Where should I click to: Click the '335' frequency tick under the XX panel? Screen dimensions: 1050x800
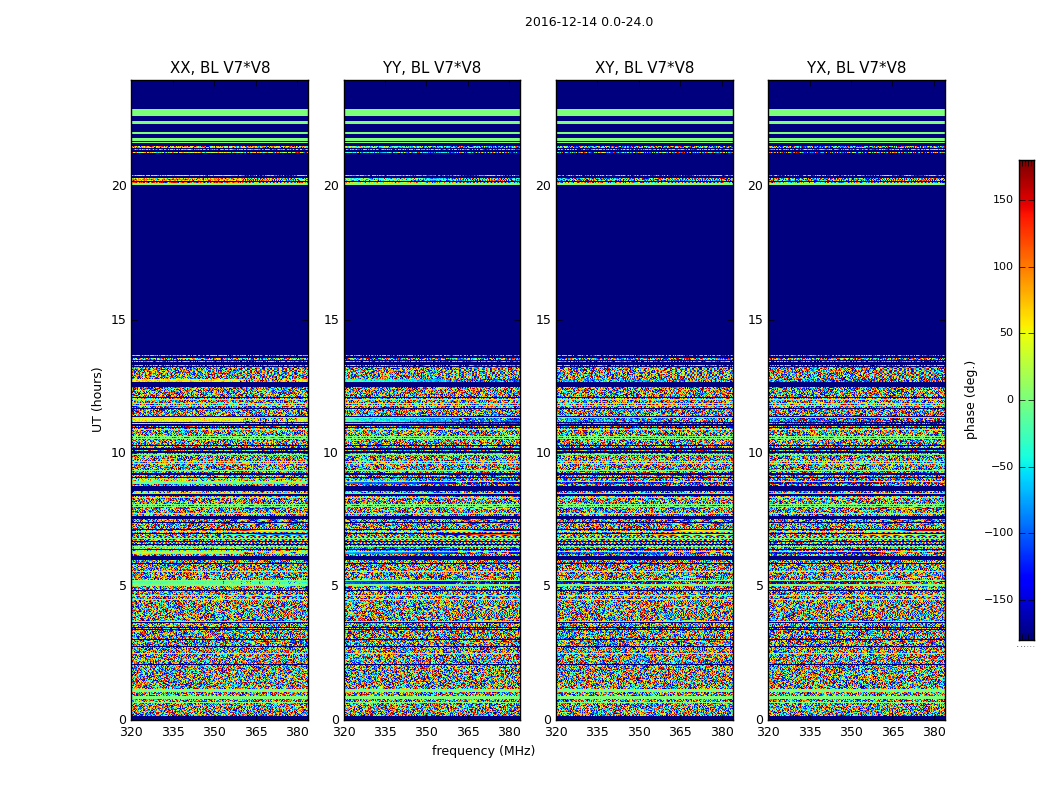pyautogui.click(x=173, y=732)
